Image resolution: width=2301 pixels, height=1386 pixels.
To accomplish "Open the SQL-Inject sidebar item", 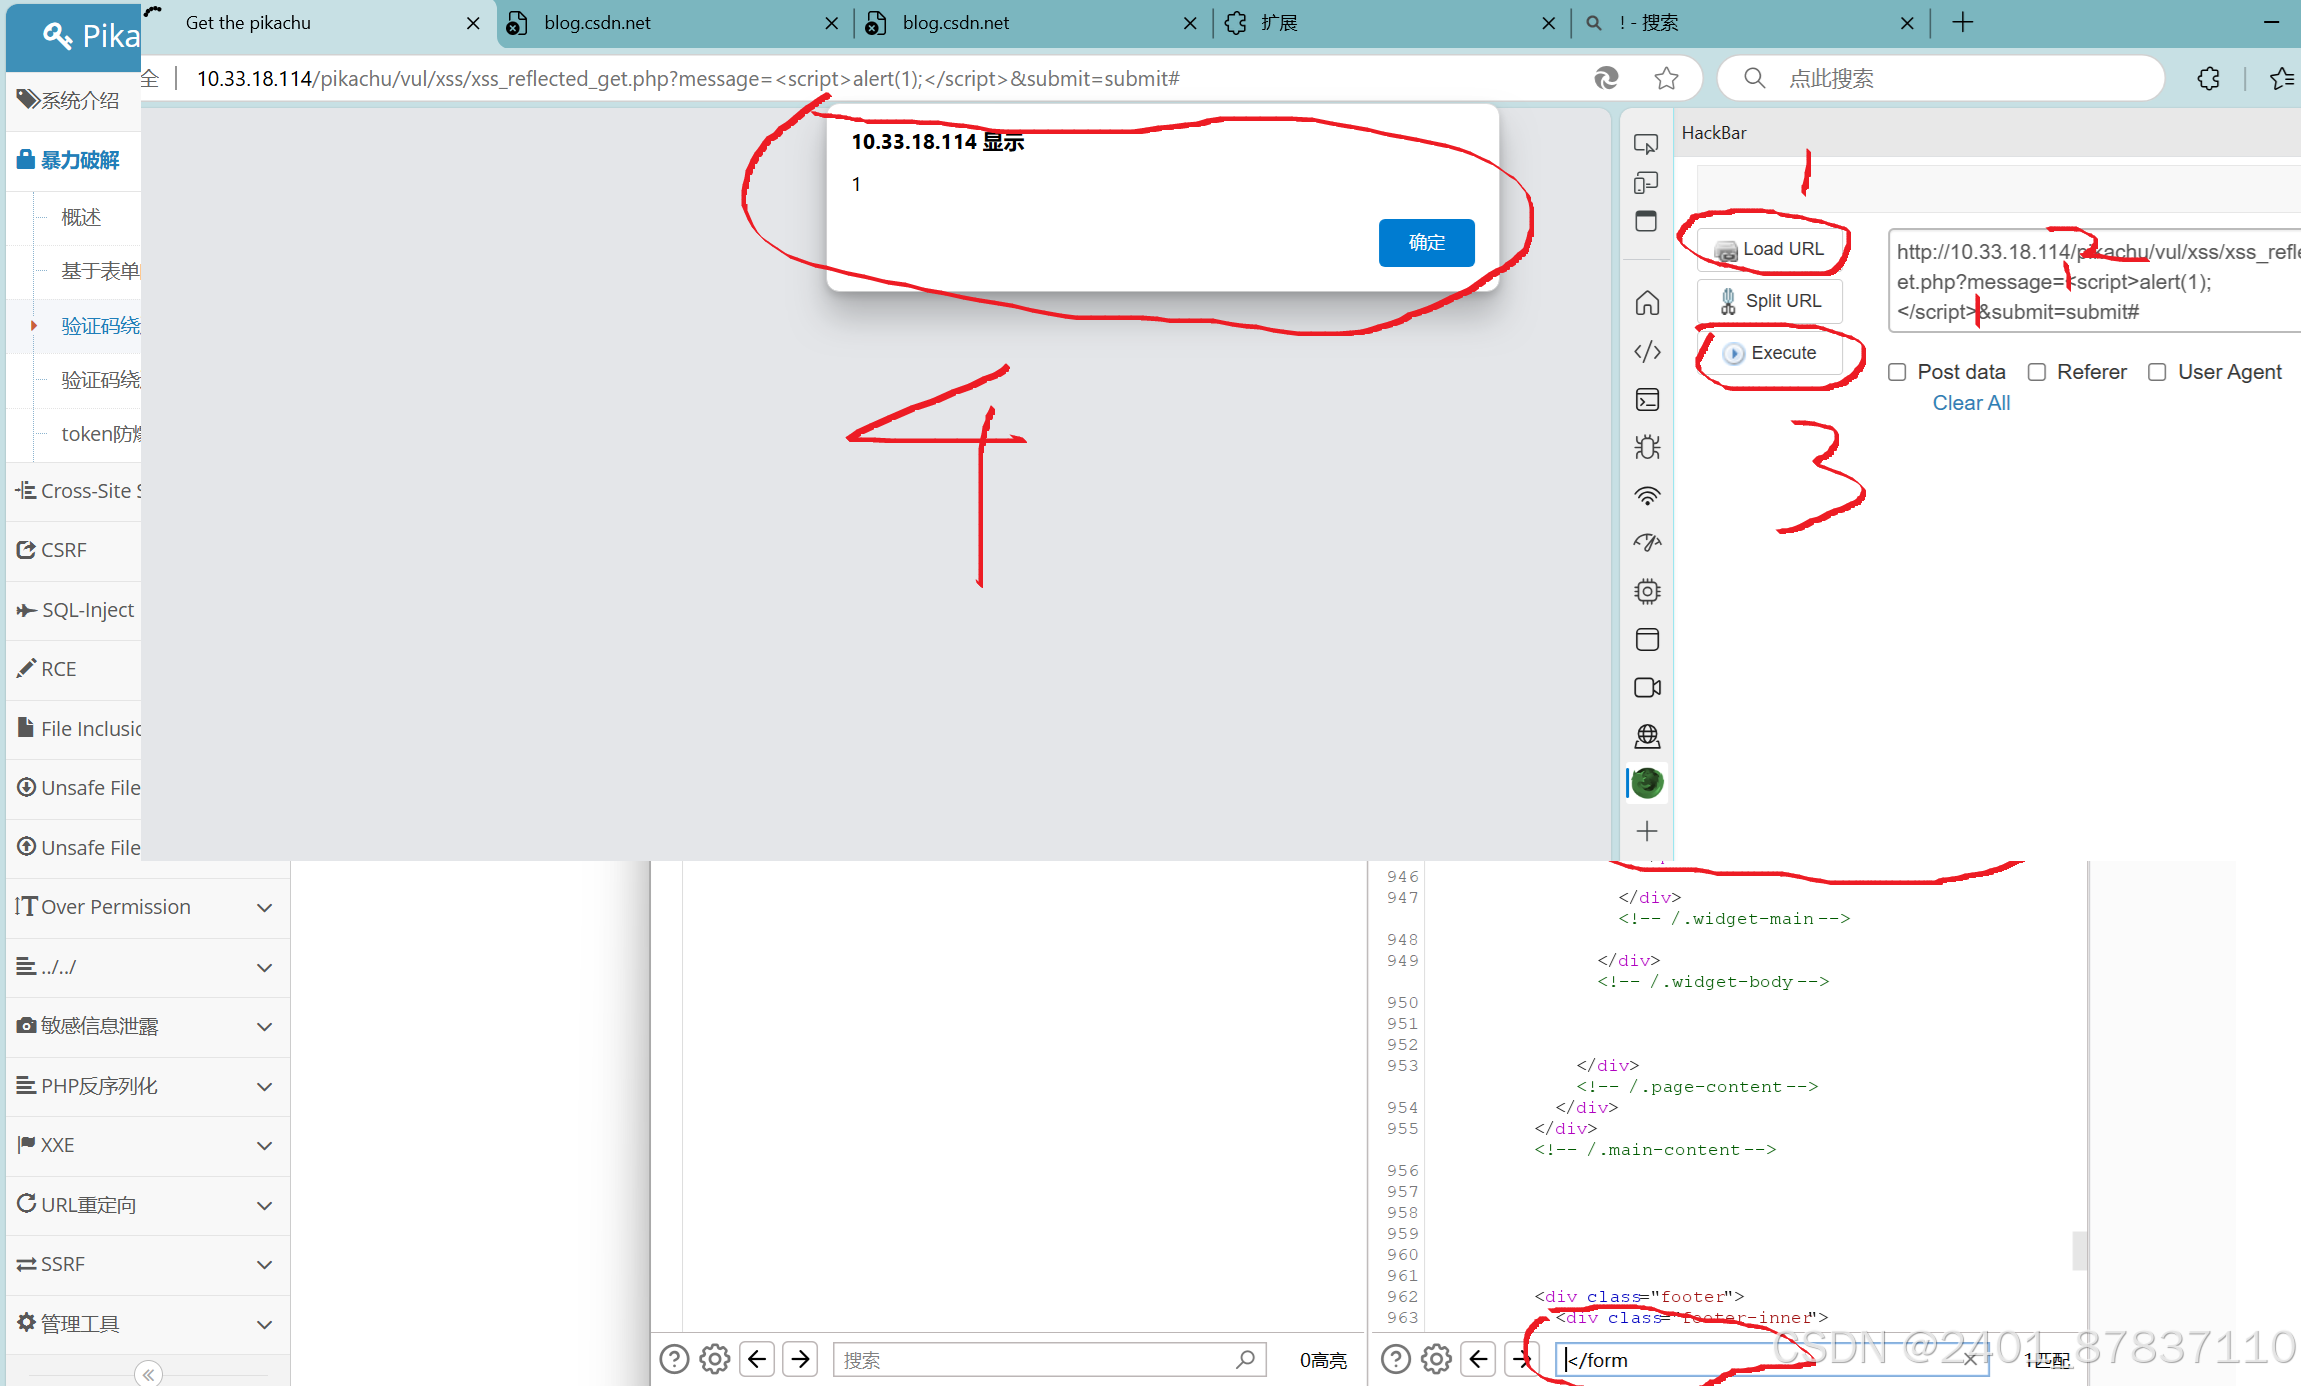I will click(x=74, y=610).
